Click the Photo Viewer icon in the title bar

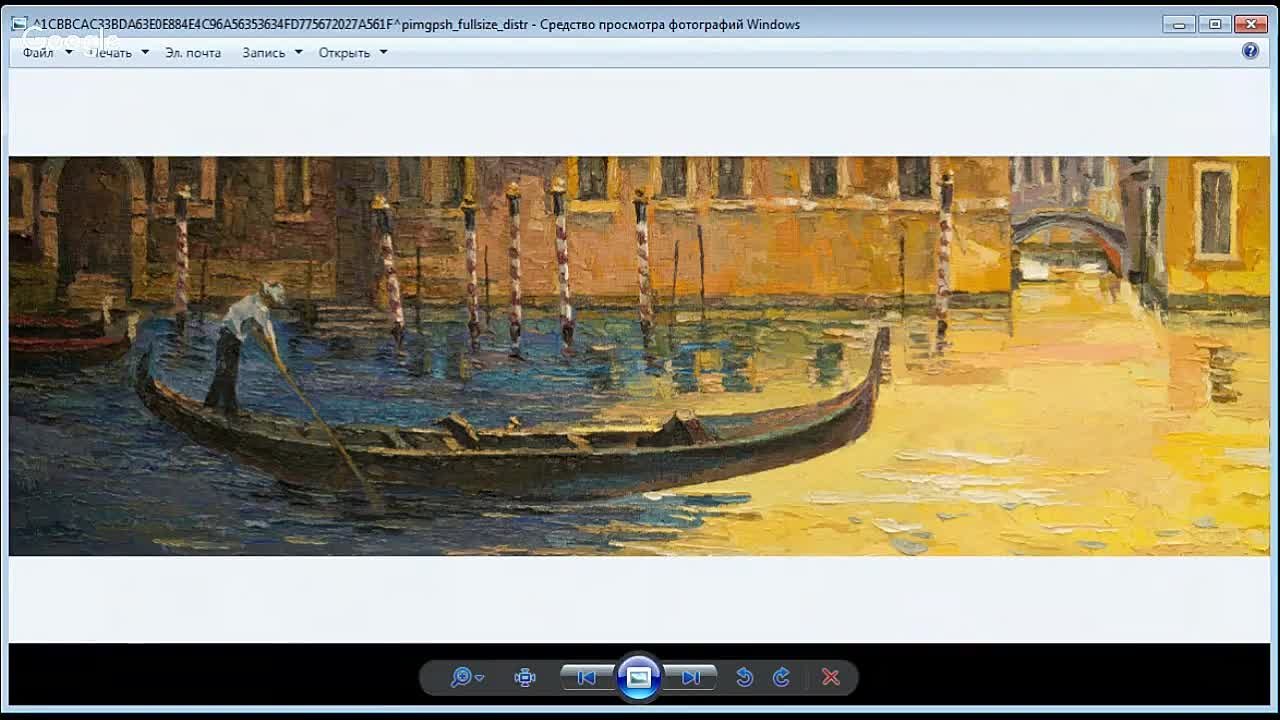[x=19, y=24]
